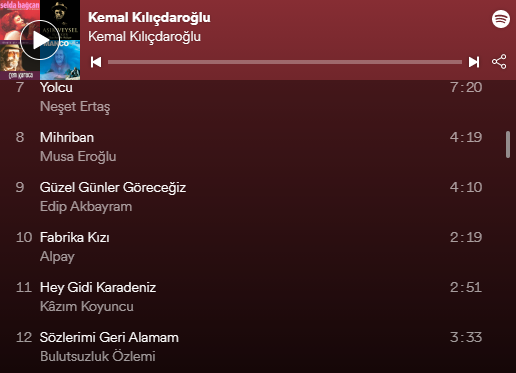Select the Selda Bağcan album cover
This screenshot has width=516, height=373.
(20, 20)
